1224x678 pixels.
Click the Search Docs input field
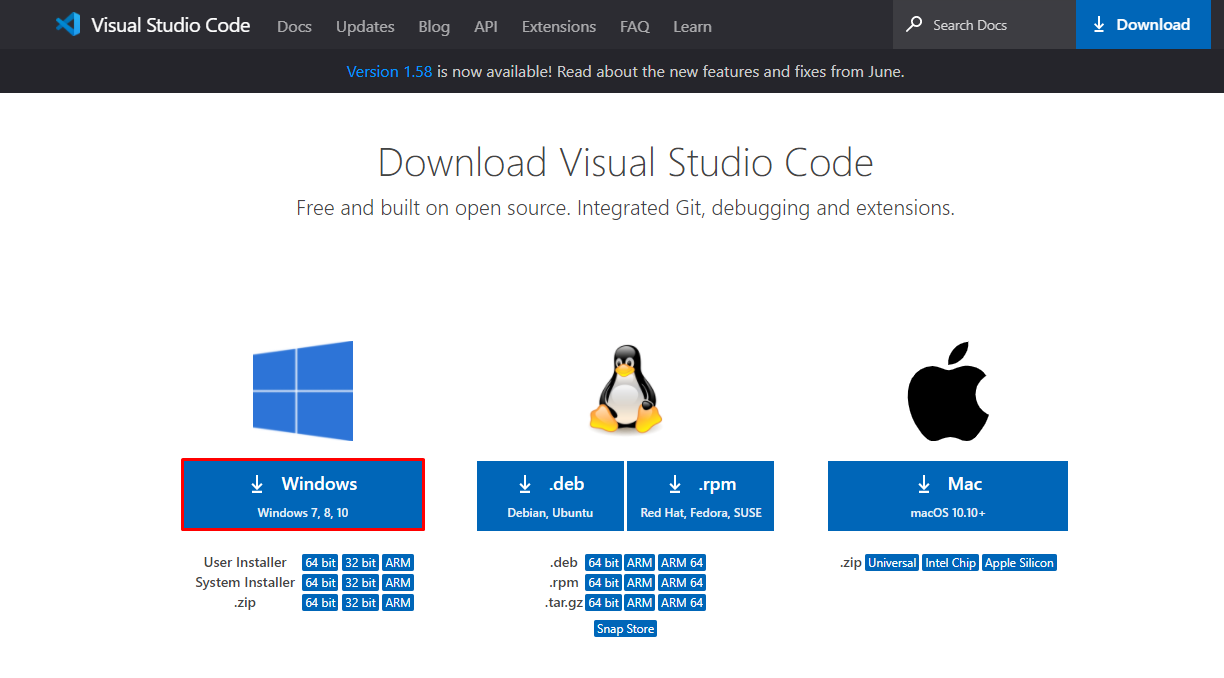coord(984,24)
